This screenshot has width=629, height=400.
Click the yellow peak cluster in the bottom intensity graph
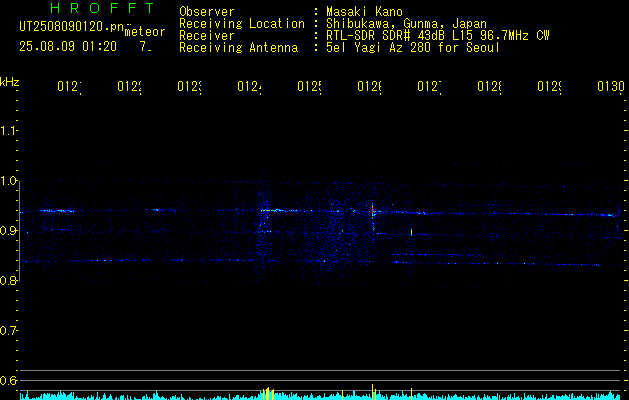[268, 394]
